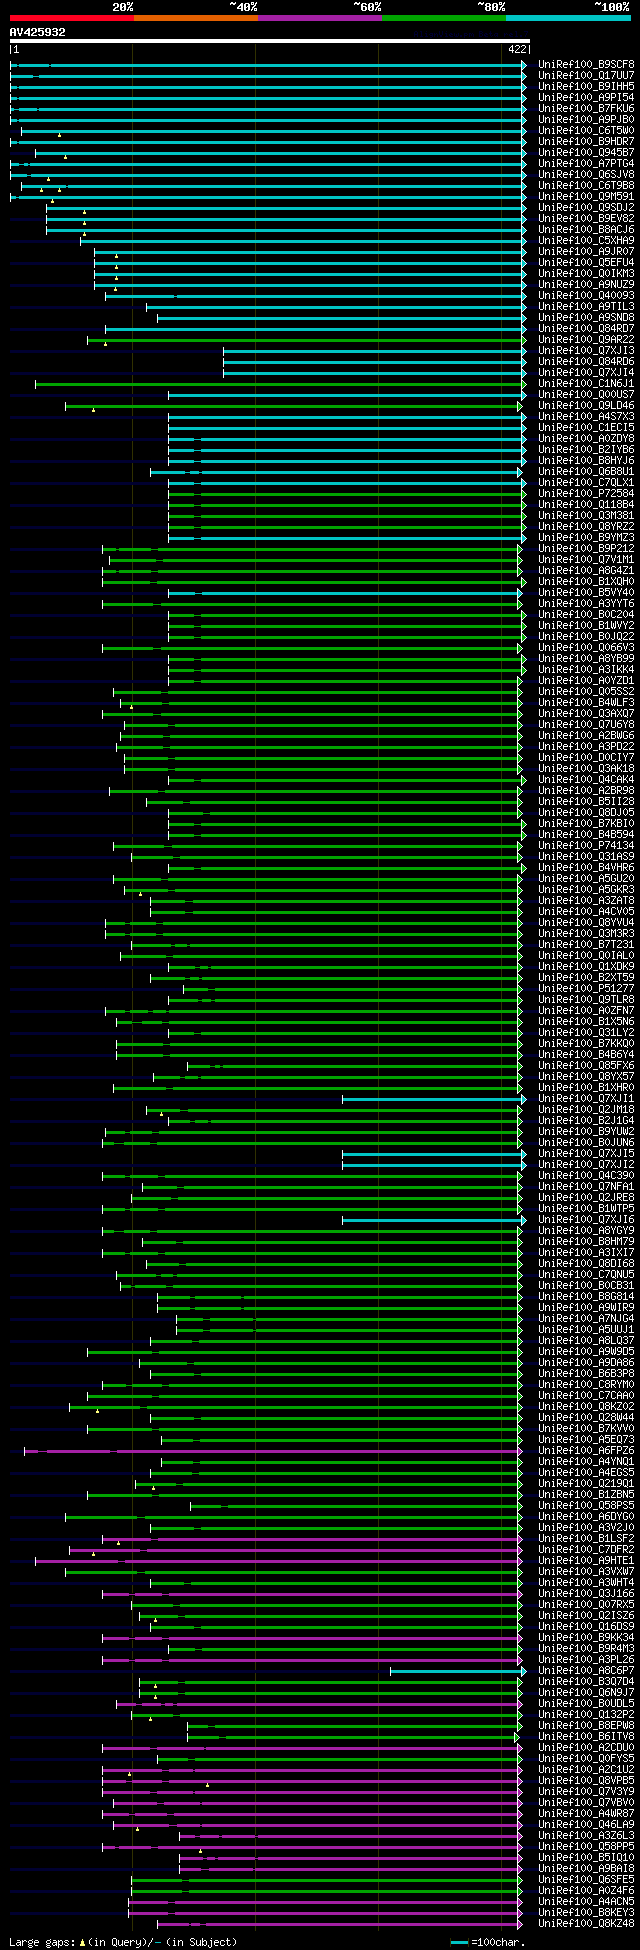Click cyan alignment bar for UniRef100_Q7XJI2
Image resolution: width=640 pixels, height=1950 pixels.
pos(433,1165)
